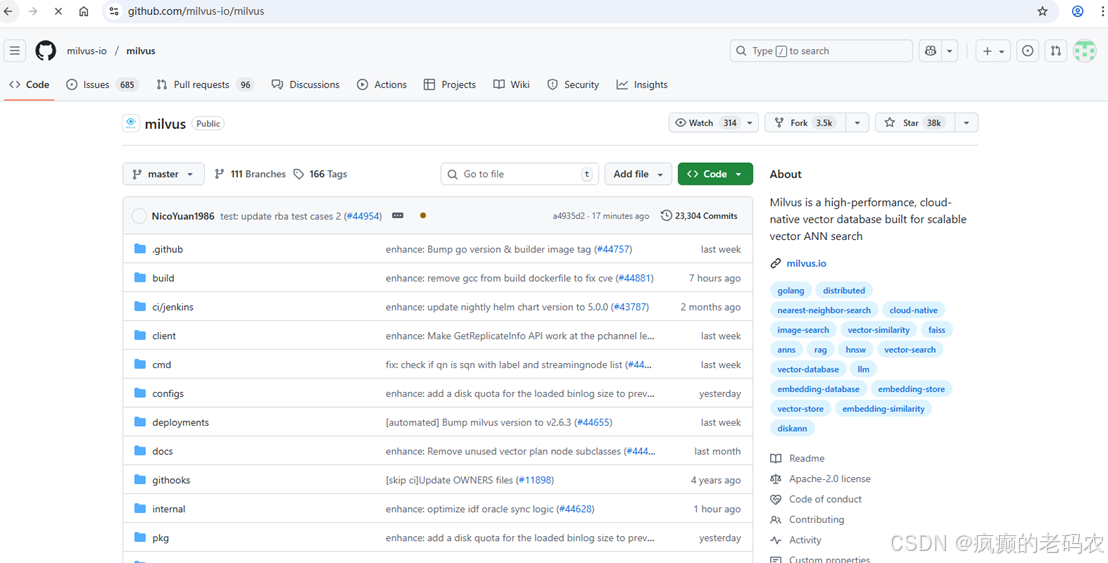Open the Security tab
Screen dimensions: 1108x563
pyautogui.click(x=573, y=85)
